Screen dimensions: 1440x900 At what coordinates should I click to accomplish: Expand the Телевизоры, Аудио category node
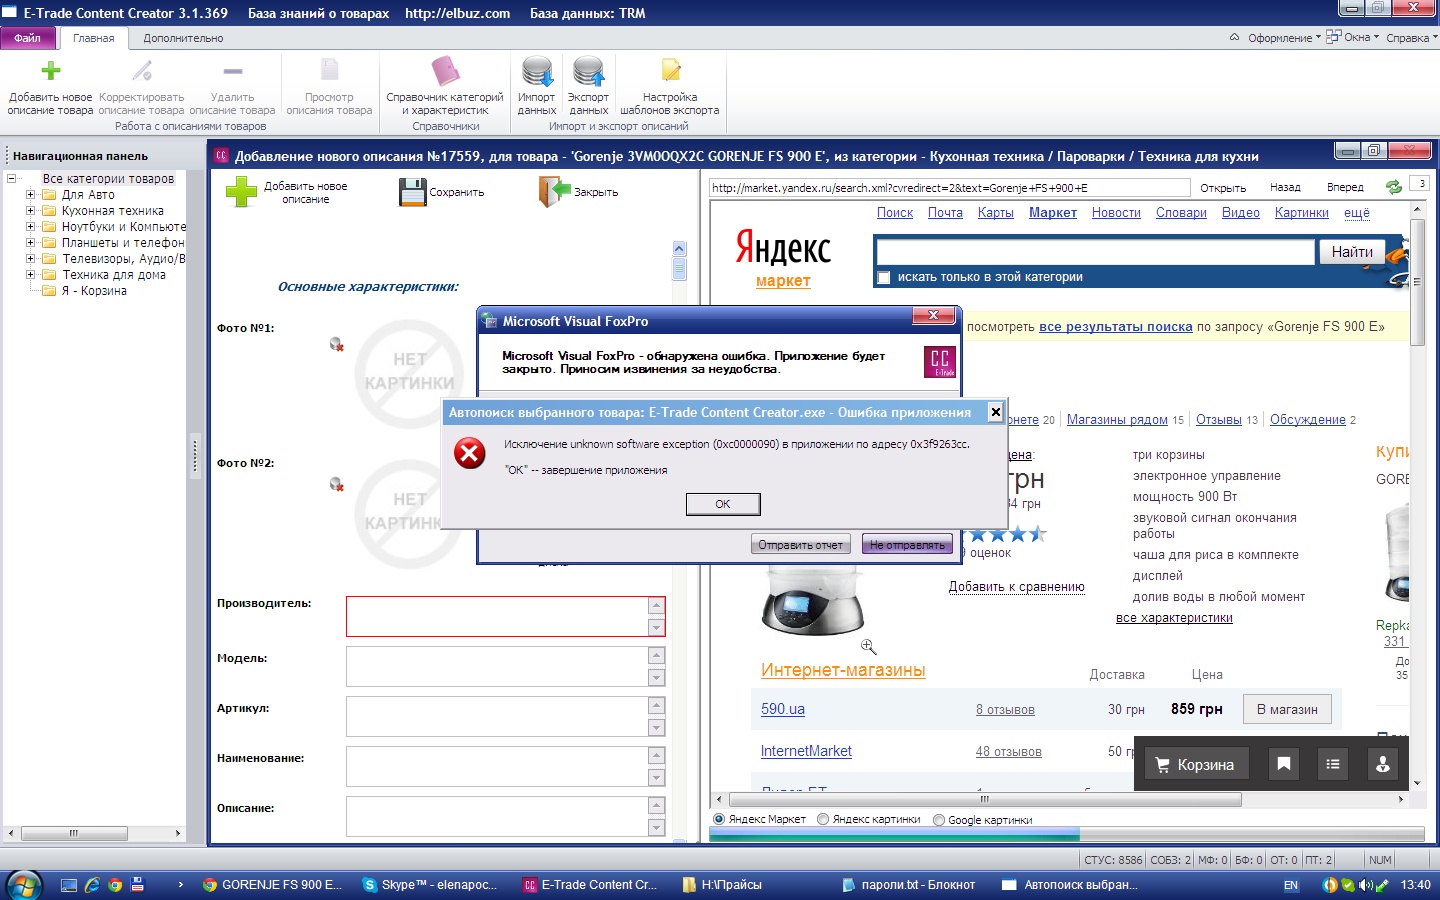click(x=30, y=259)
